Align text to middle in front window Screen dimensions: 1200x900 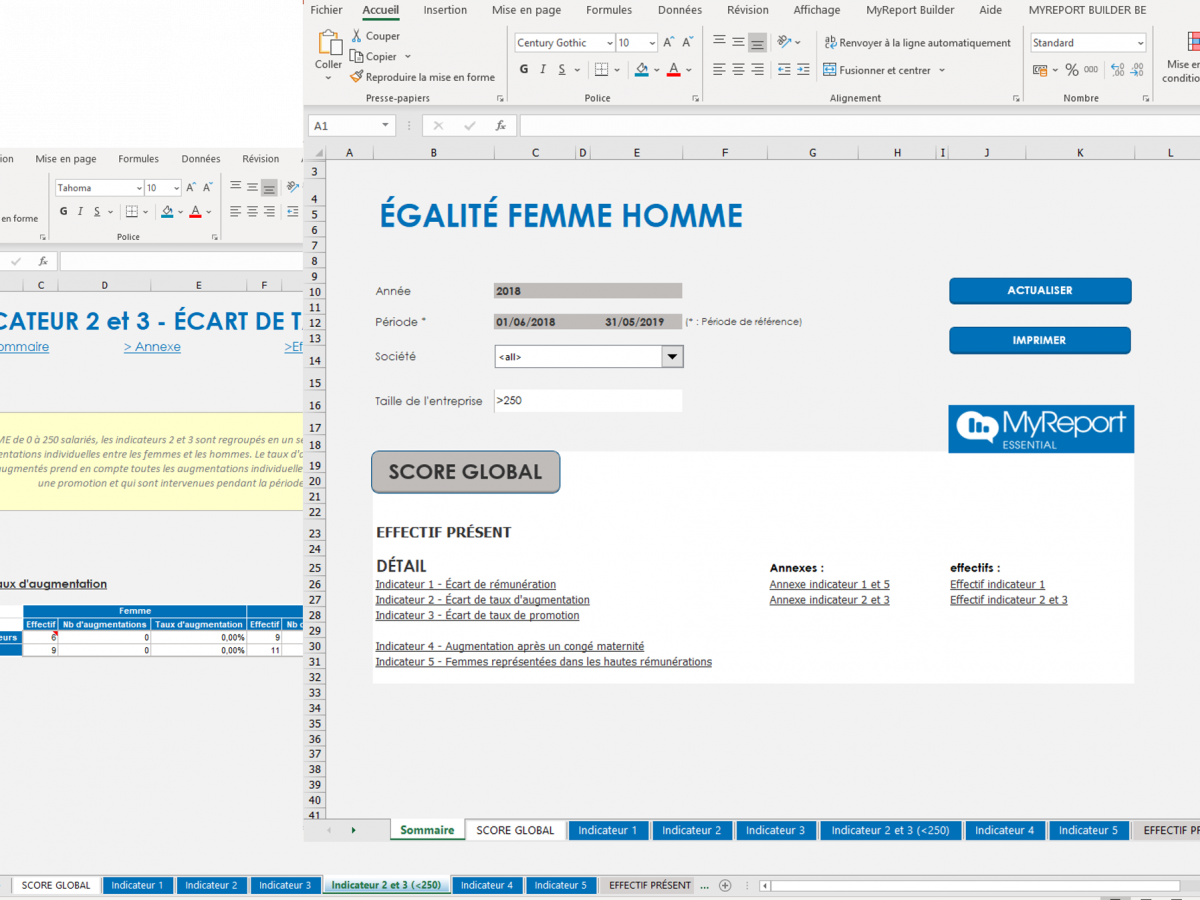[738, 43]
